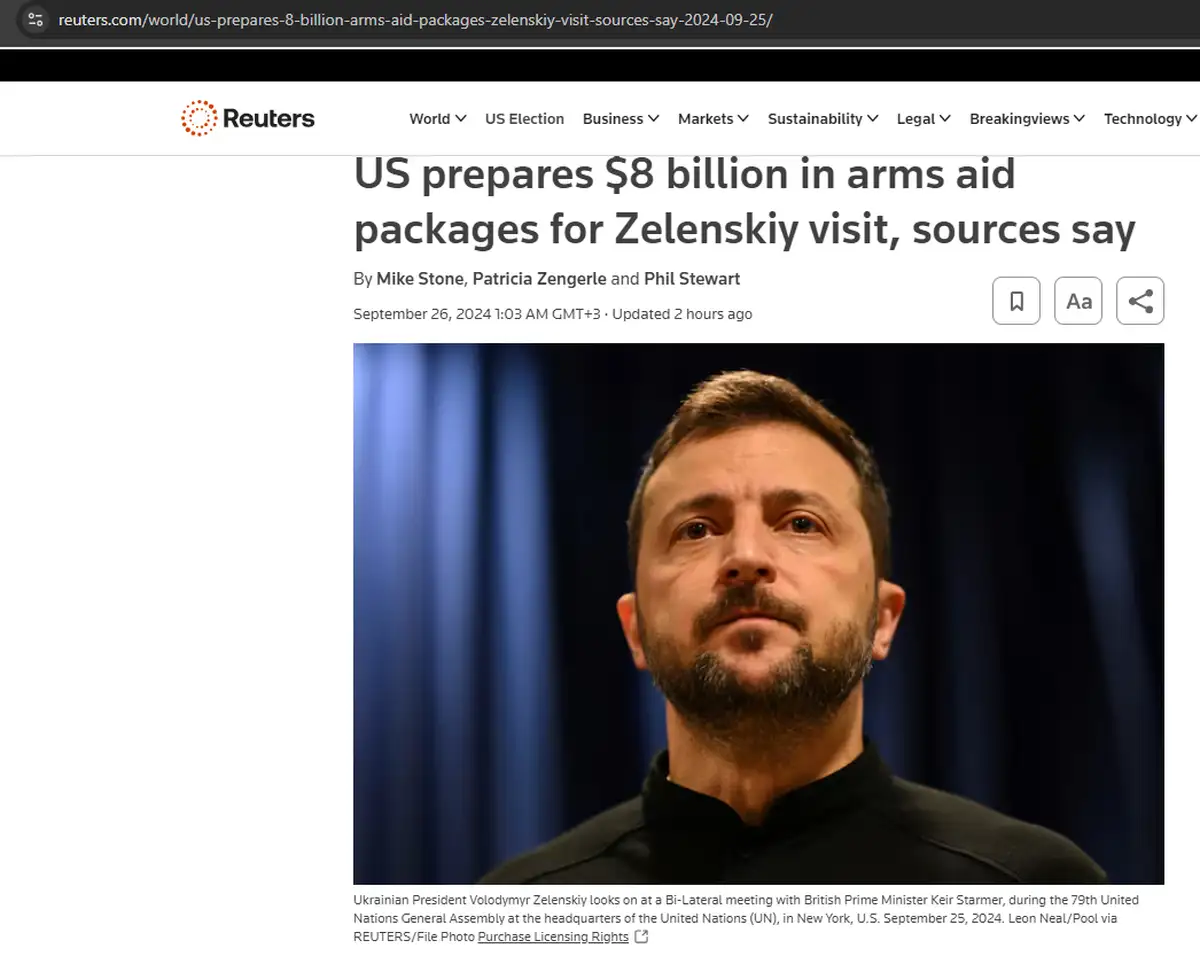Go to the US Election section
This screenshot has height=956, width=1200.
click(x=525, y=118)
